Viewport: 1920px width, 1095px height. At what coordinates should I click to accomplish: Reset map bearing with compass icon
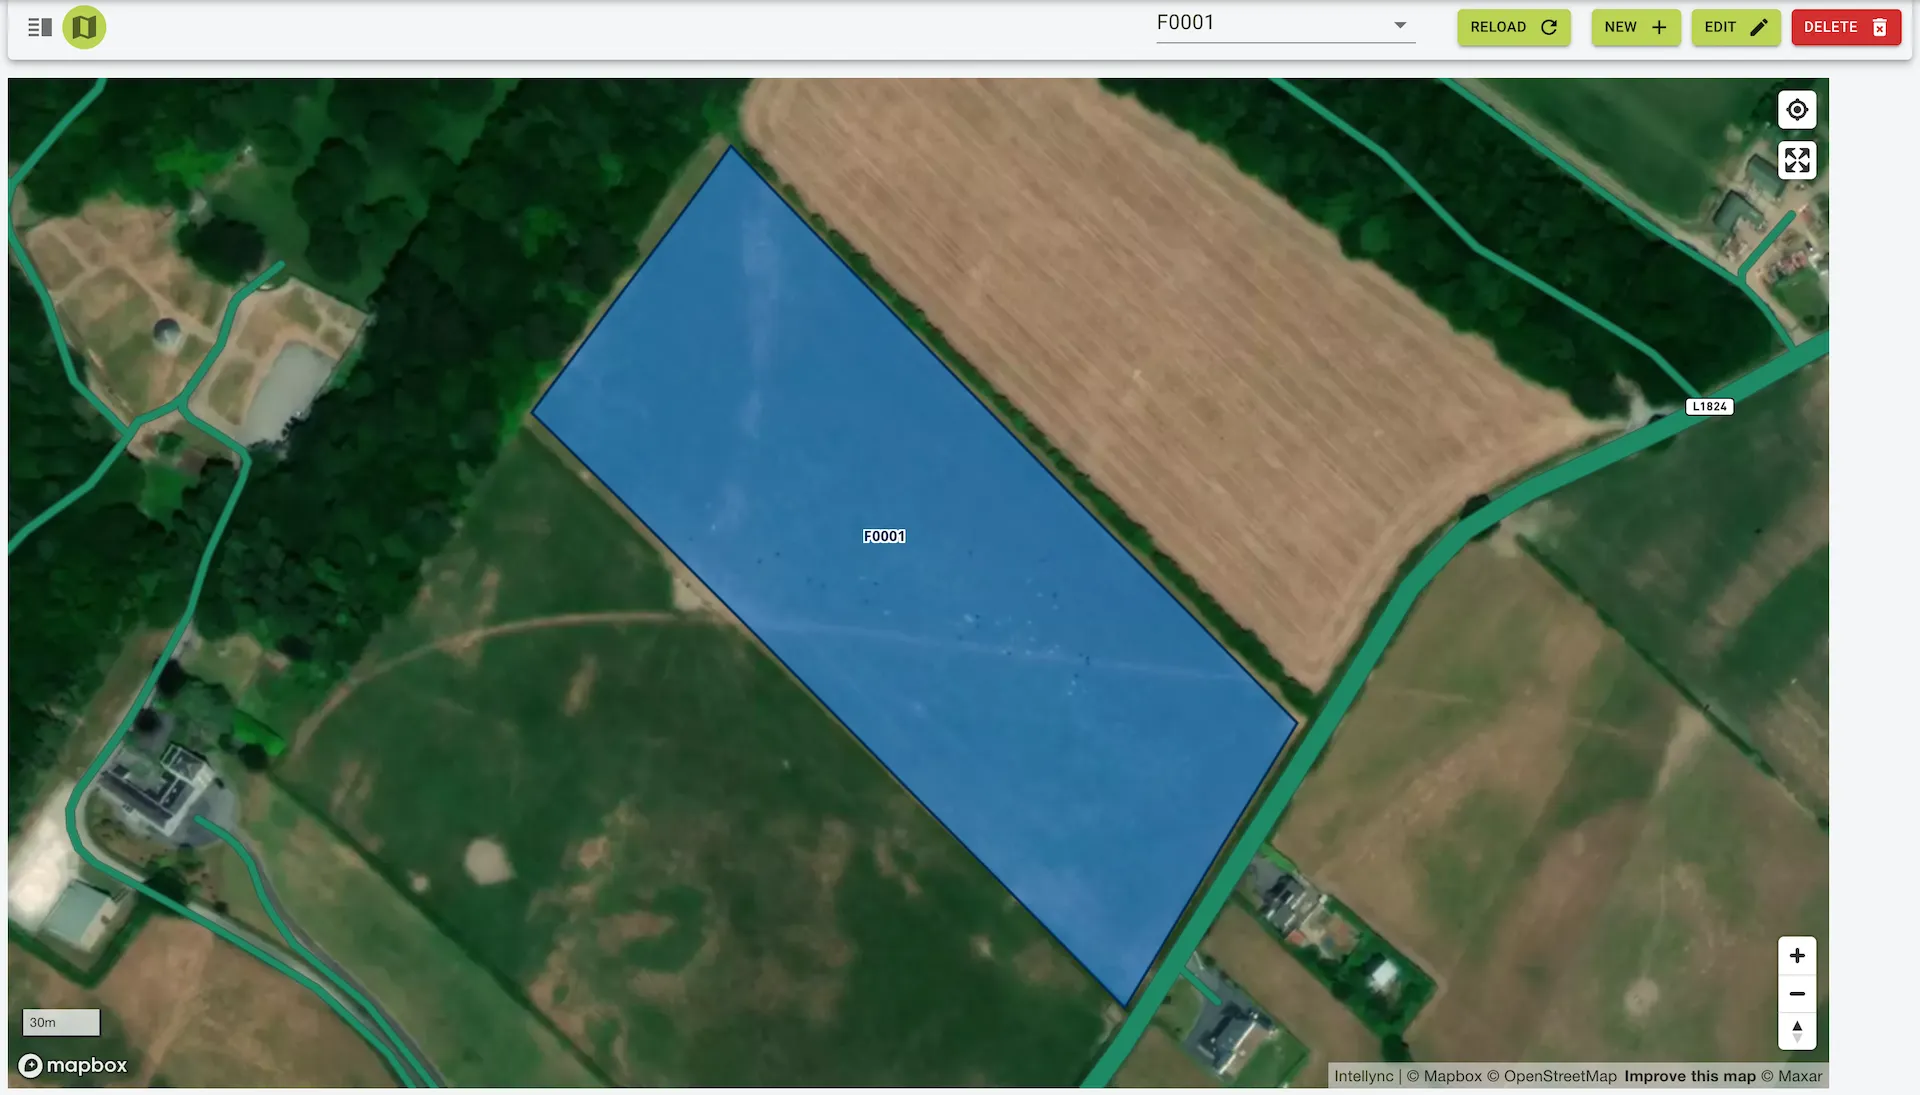pyautogui.click(x=1797, y=1031)
